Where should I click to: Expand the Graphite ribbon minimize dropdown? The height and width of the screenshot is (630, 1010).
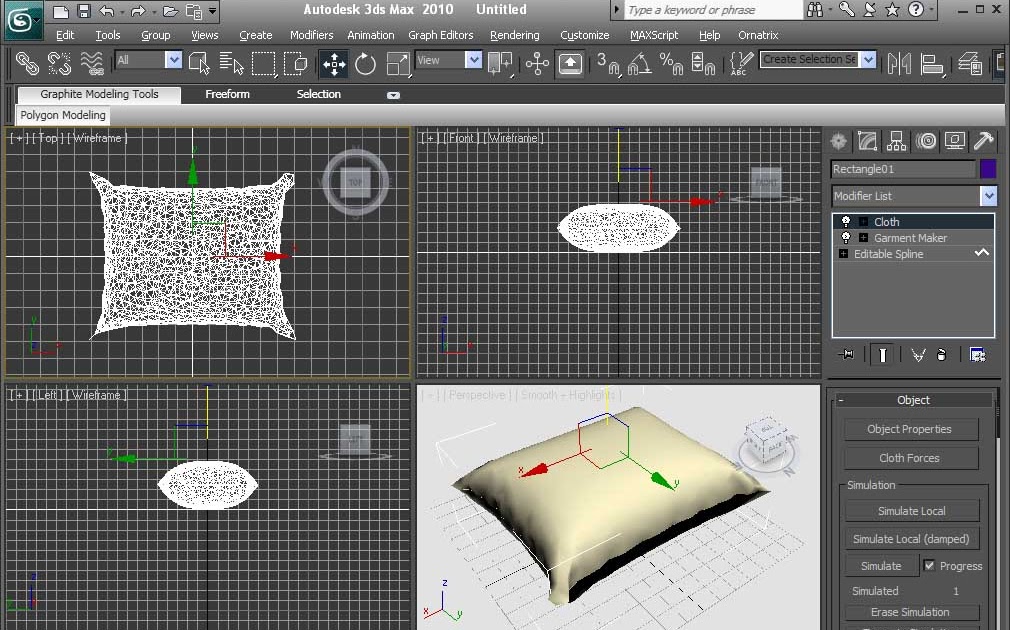[393, 95]
